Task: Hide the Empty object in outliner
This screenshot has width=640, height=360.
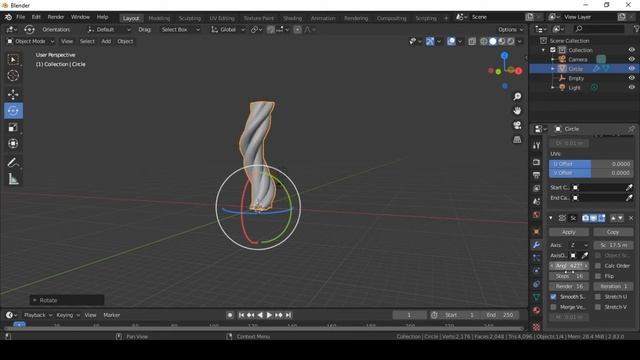Action: click(x=631, y=78)
